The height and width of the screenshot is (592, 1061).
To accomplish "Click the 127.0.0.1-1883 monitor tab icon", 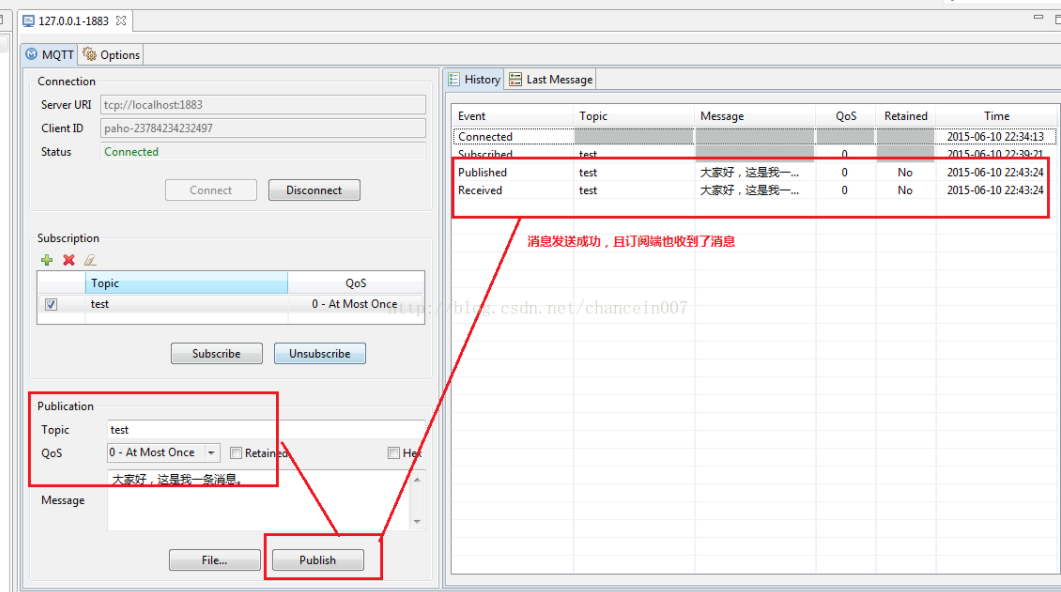I will [28, 21].
